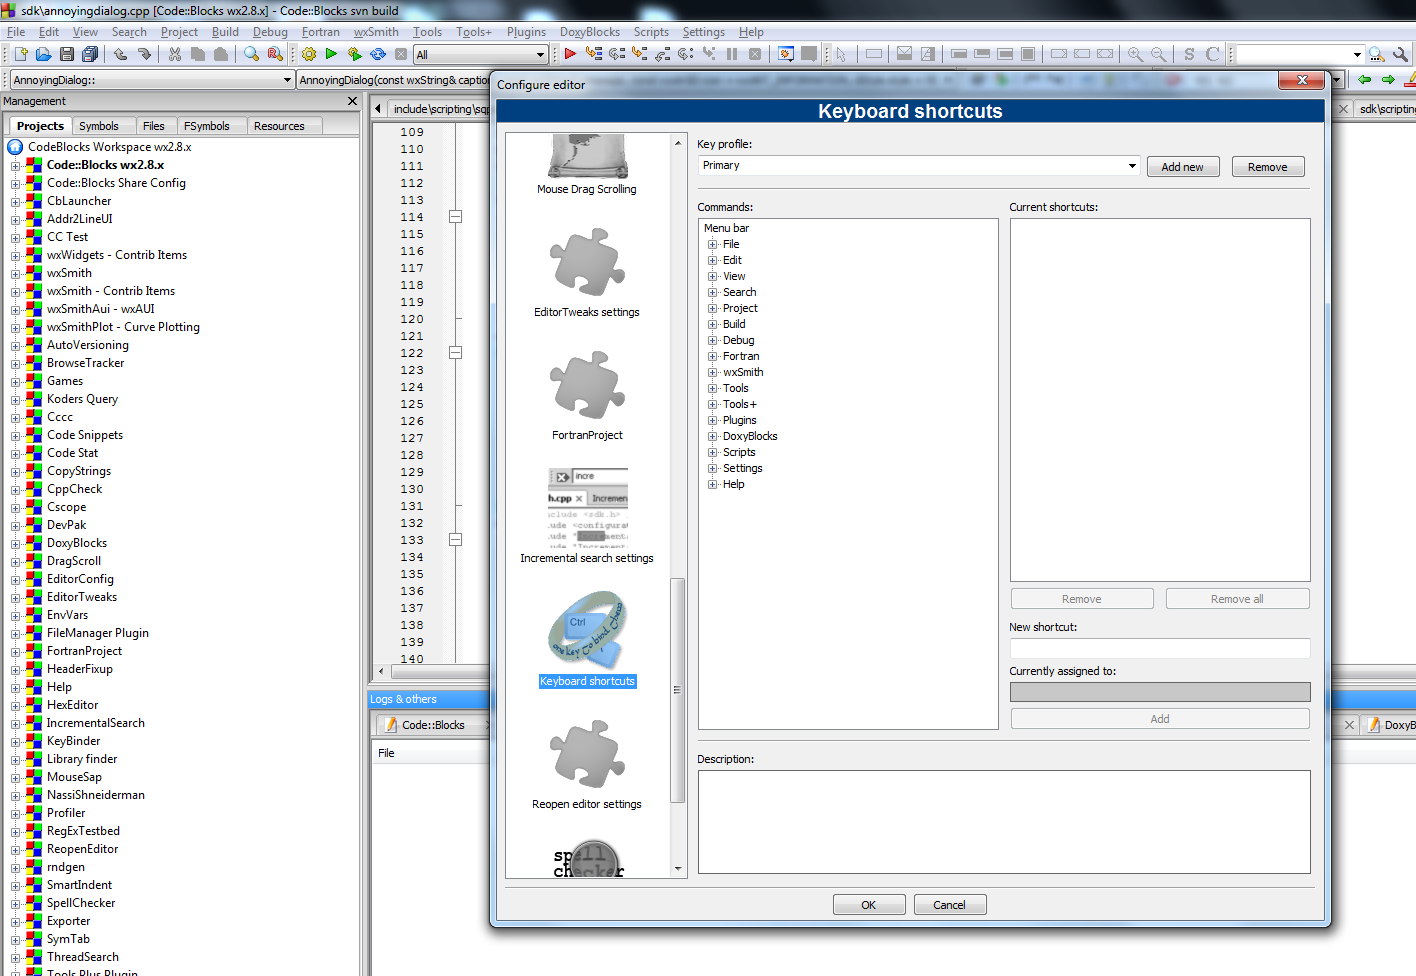Click the Rebuild icon with blue arrows
The height and width of the screenshot is (976, 1416).
coord(378,54)
